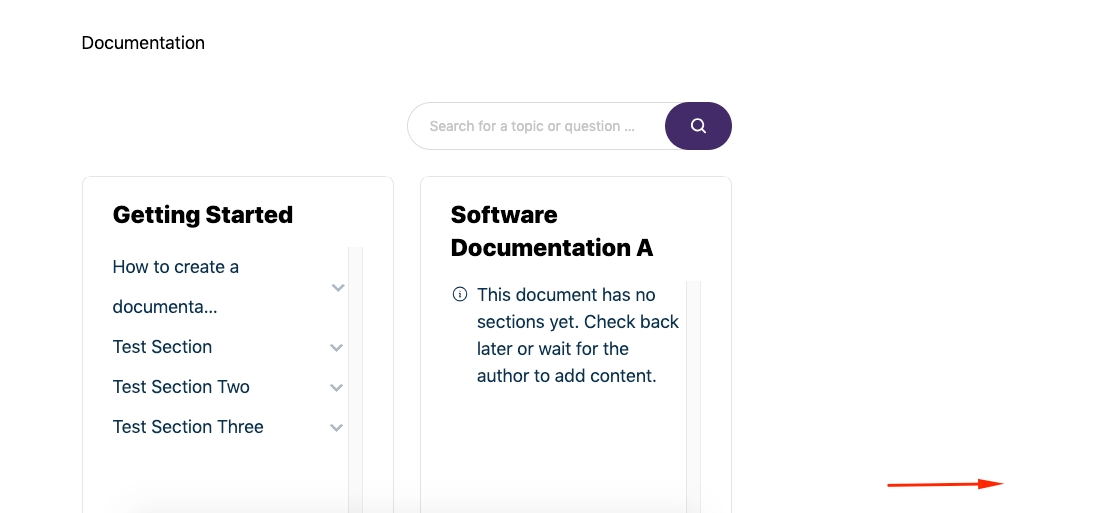The image size is (1109, 513).
Task: Open the Test Section Two link
Action: 181,387
